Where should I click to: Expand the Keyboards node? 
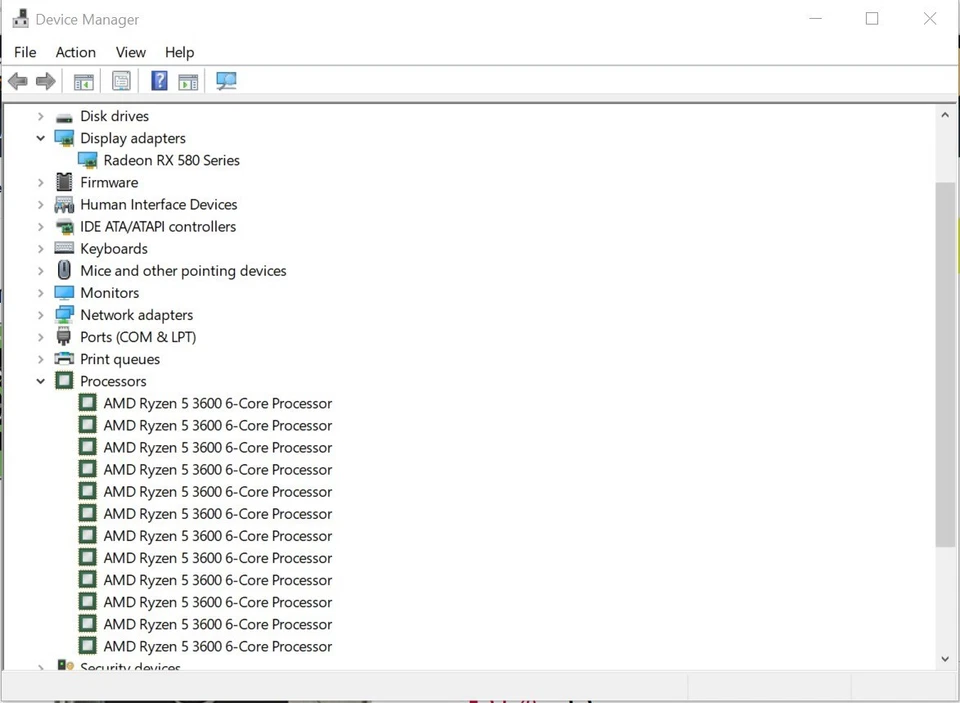(40, 249)
